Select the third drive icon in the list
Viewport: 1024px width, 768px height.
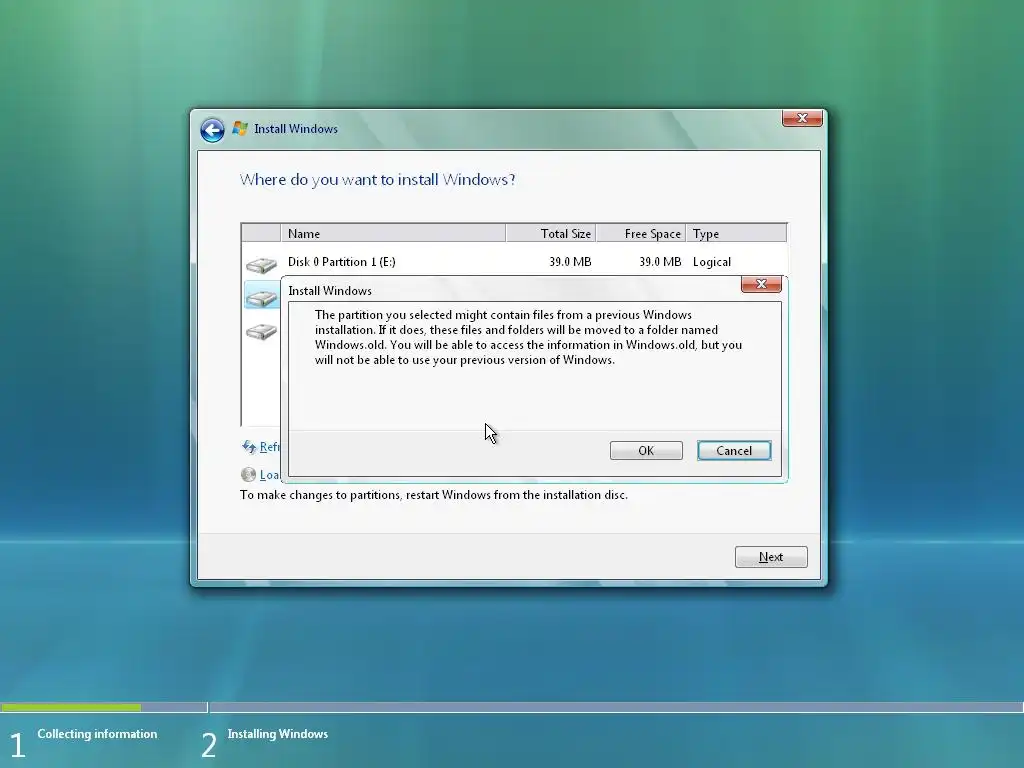261,331
